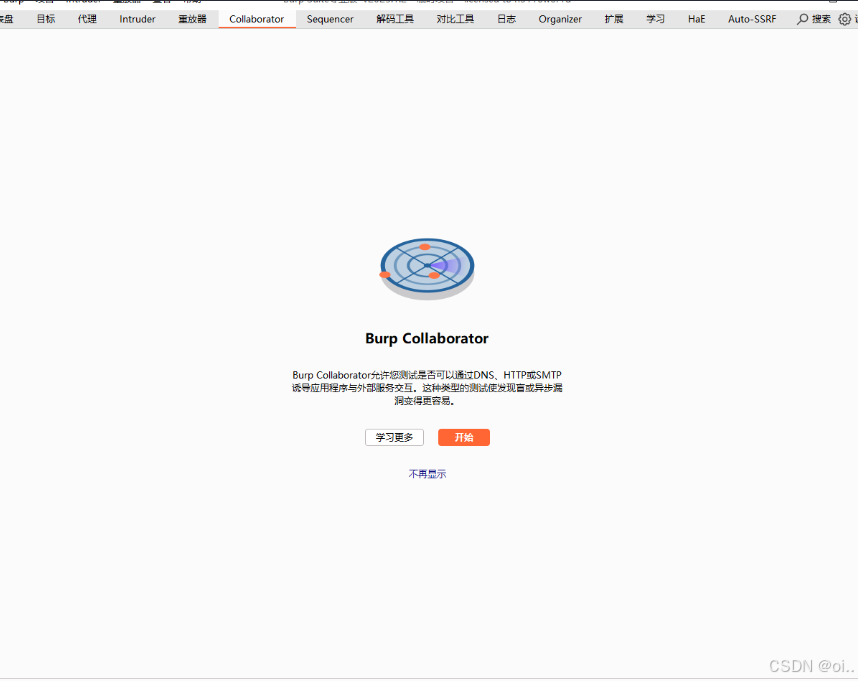
Task: Open the 对比工具 tab
Action: [x=455, y=19]
